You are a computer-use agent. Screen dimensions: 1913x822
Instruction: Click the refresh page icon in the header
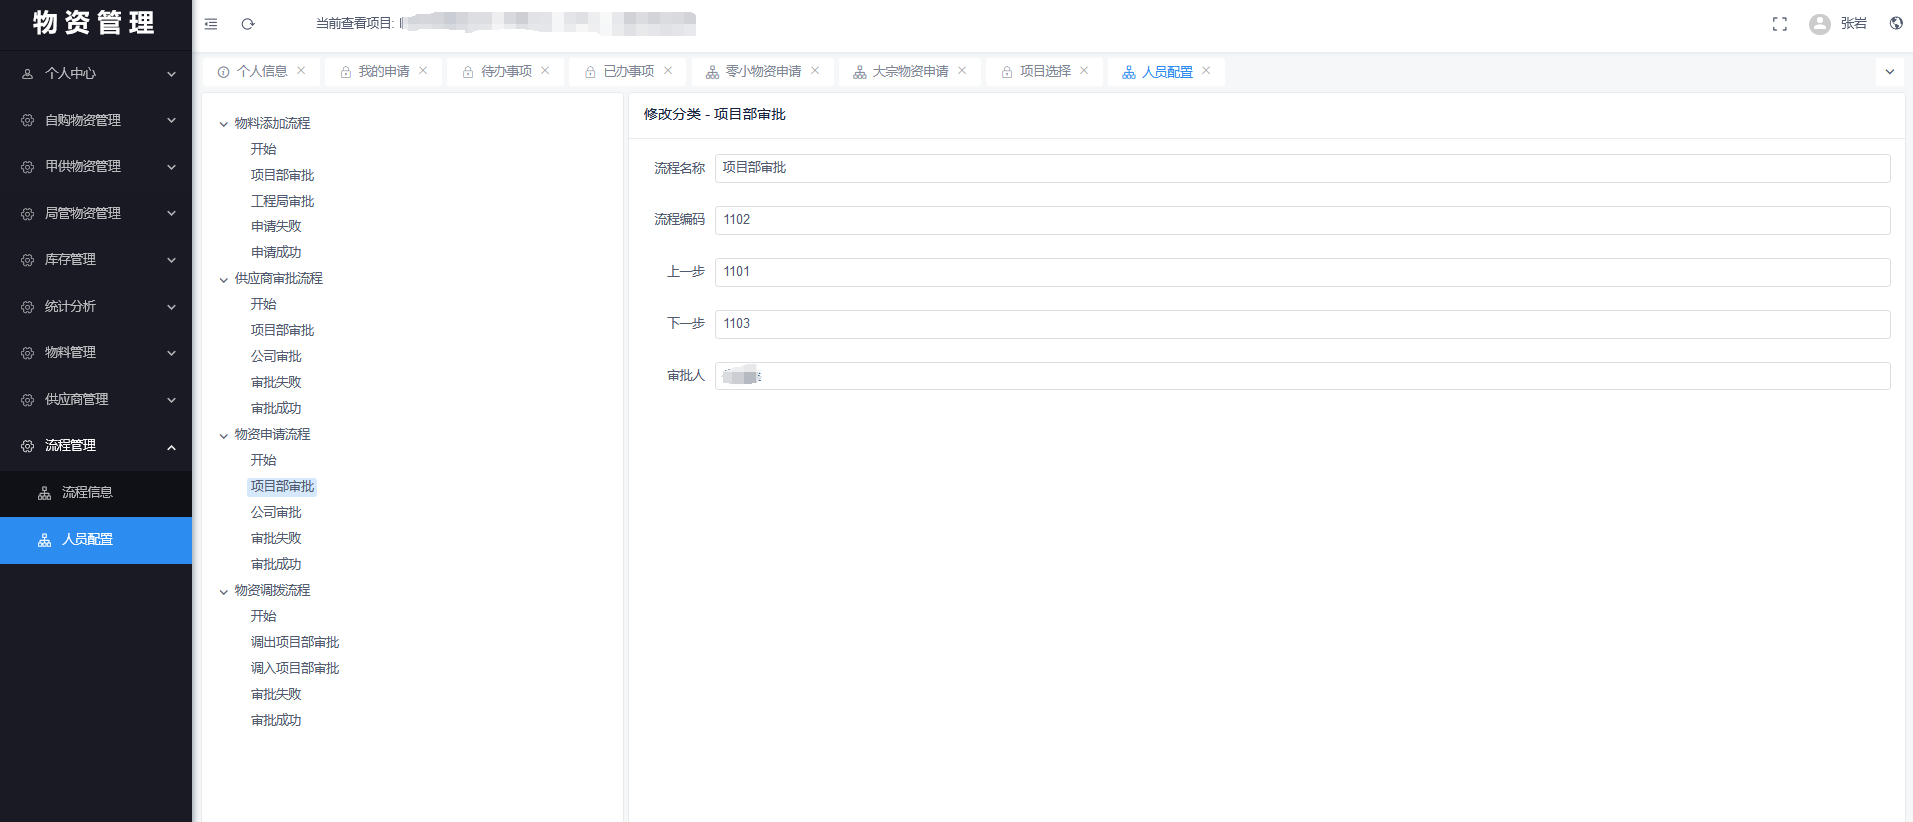[248, 24]
